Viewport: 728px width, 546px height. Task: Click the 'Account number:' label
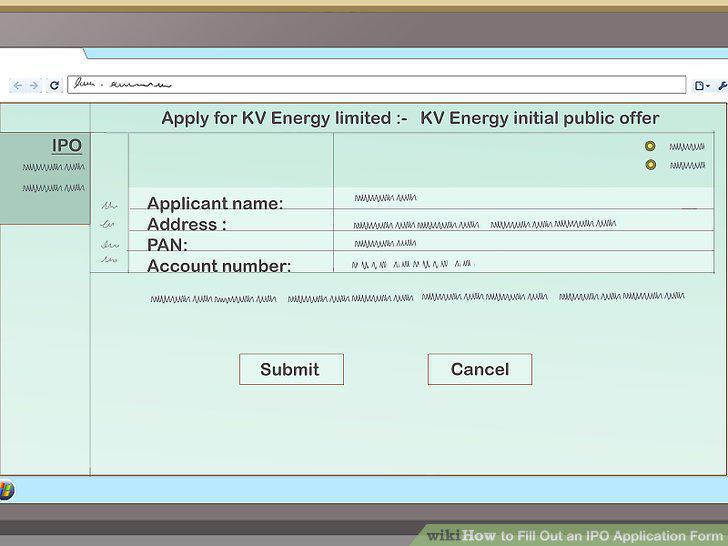219,266
